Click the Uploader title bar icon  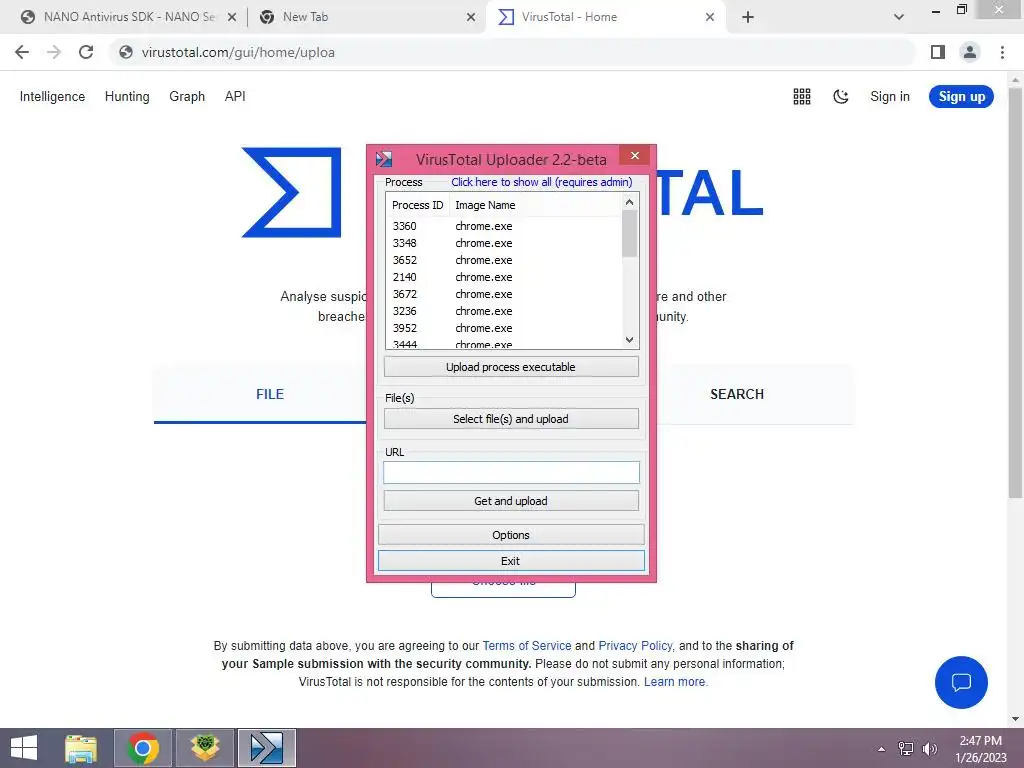[x=384, y=159]
